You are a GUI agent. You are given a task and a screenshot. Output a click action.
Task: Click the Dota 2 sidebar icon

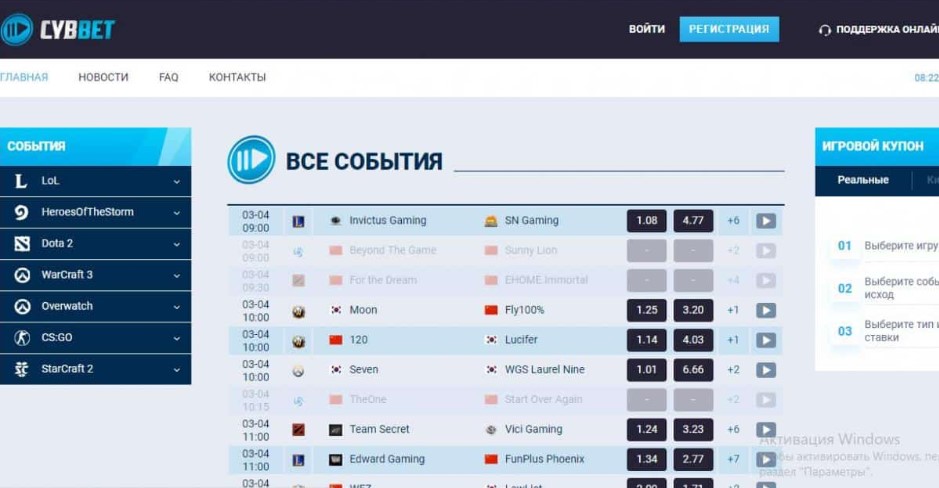tap(22, 244)
